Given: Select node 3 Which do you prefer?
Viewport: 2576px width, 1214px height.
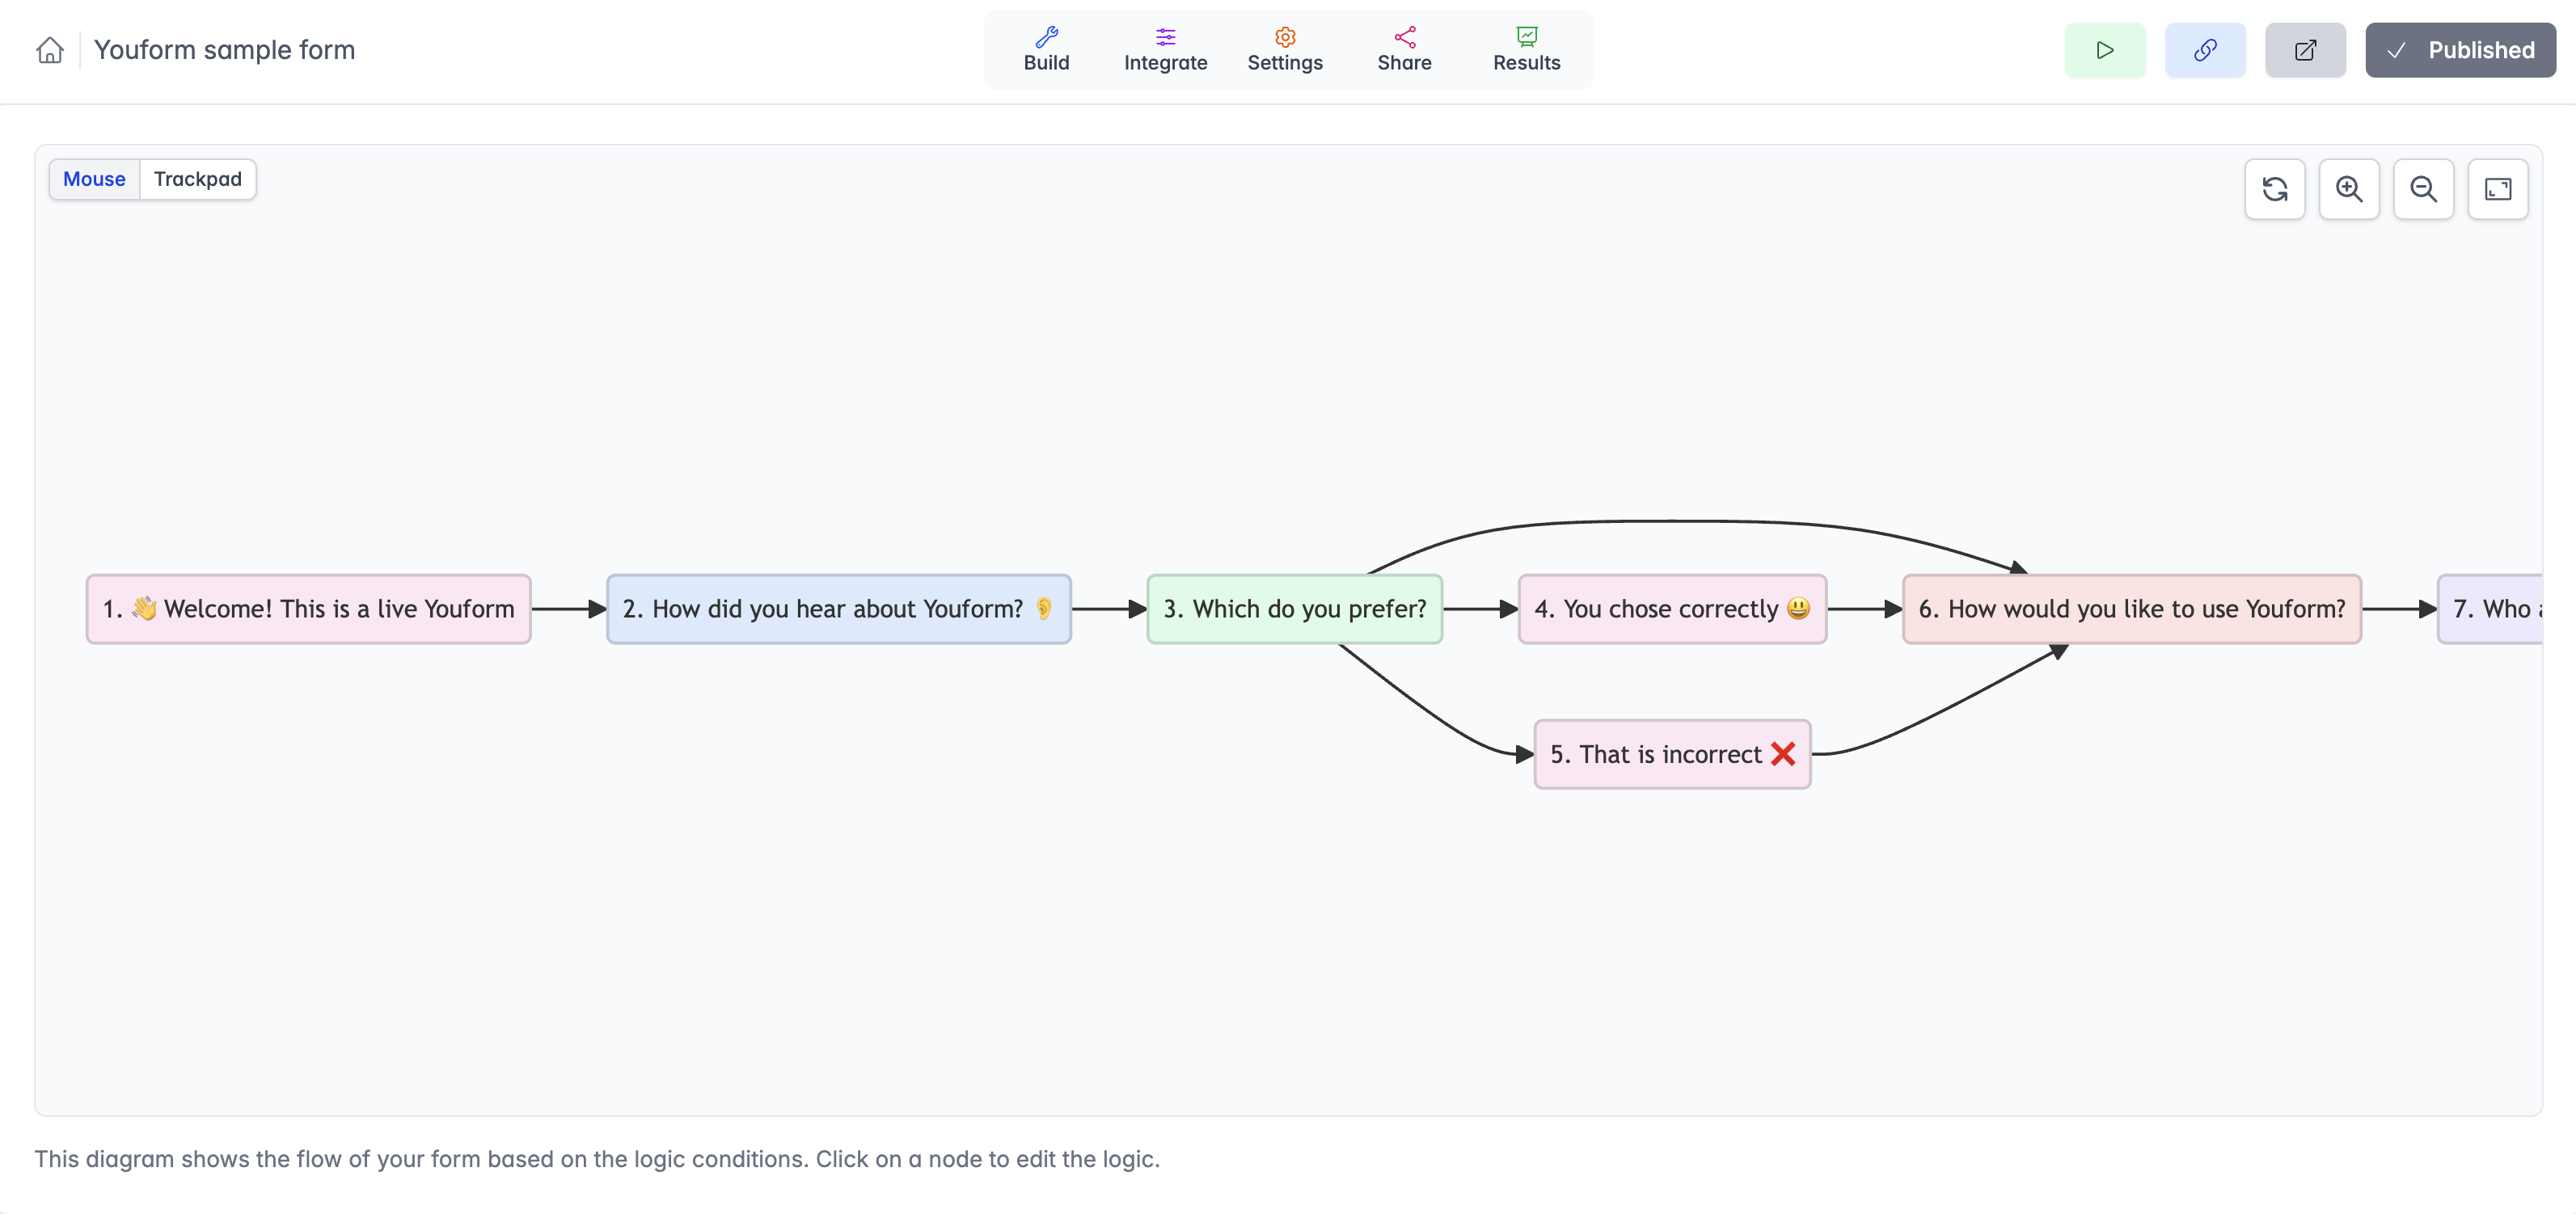Looking at the screenshot, I should 1295,609.
